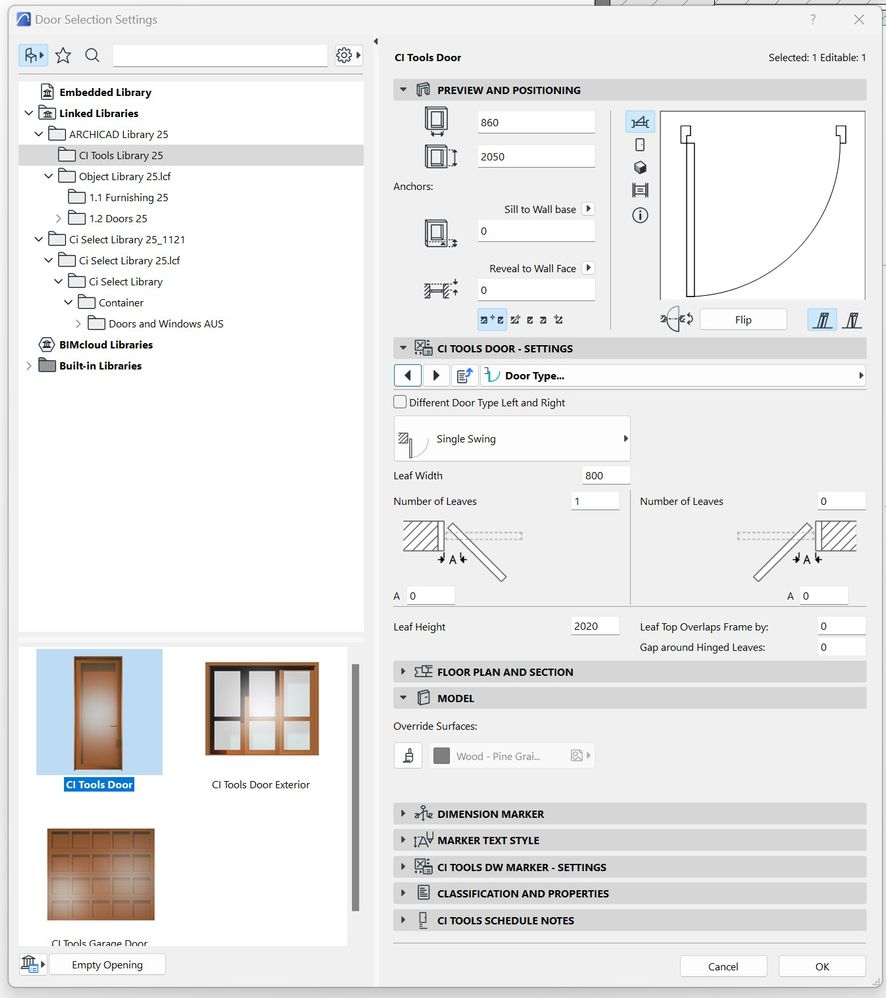The image size is (886, 998).
Task: Select first reveal anchor option icon
Action: point(492,320)
